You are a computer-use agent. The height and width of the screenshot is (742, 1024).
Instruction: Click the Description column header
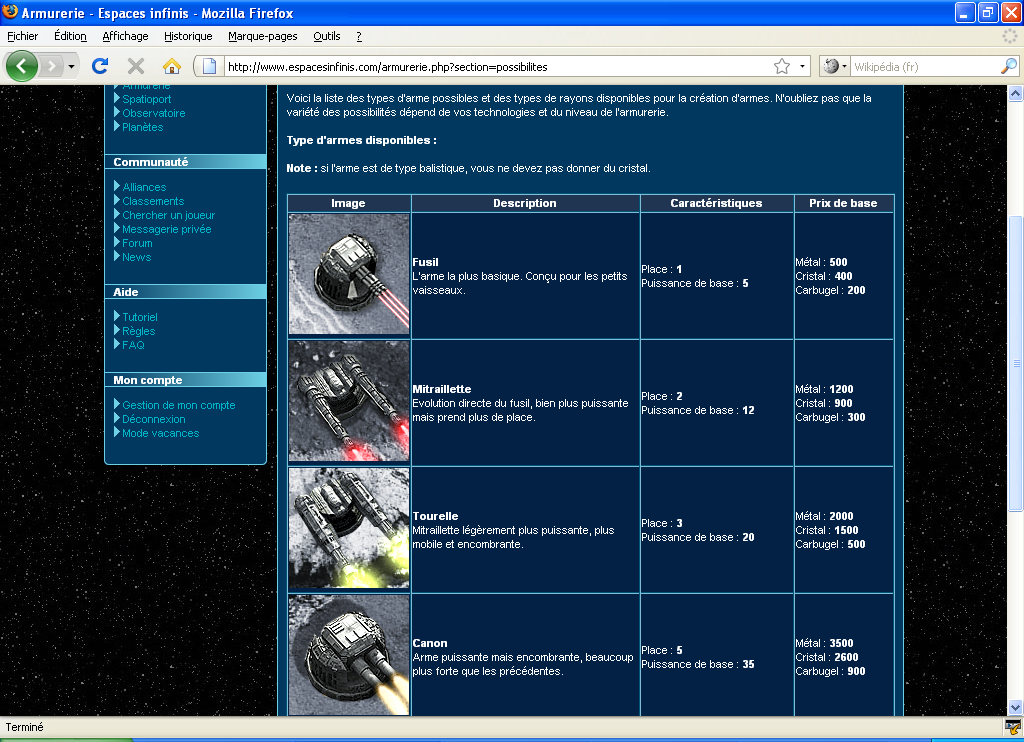pos(525,203)
